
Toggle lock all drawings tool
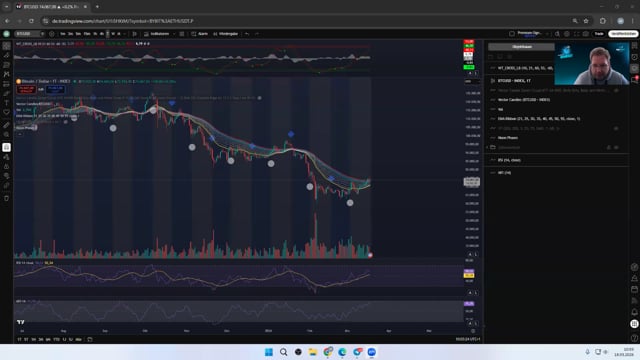[x=7, y=167]
